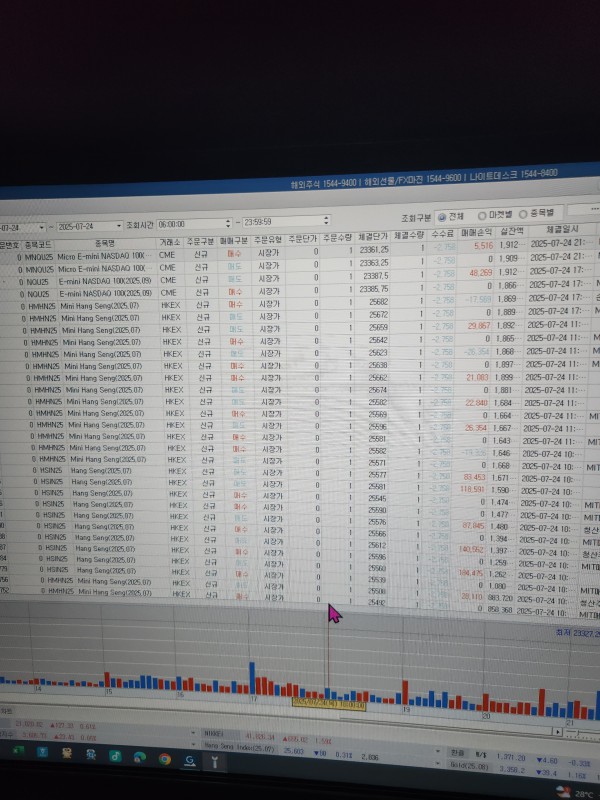
Task: Open the white G trading app icon
Action: (x=190, y=760)
